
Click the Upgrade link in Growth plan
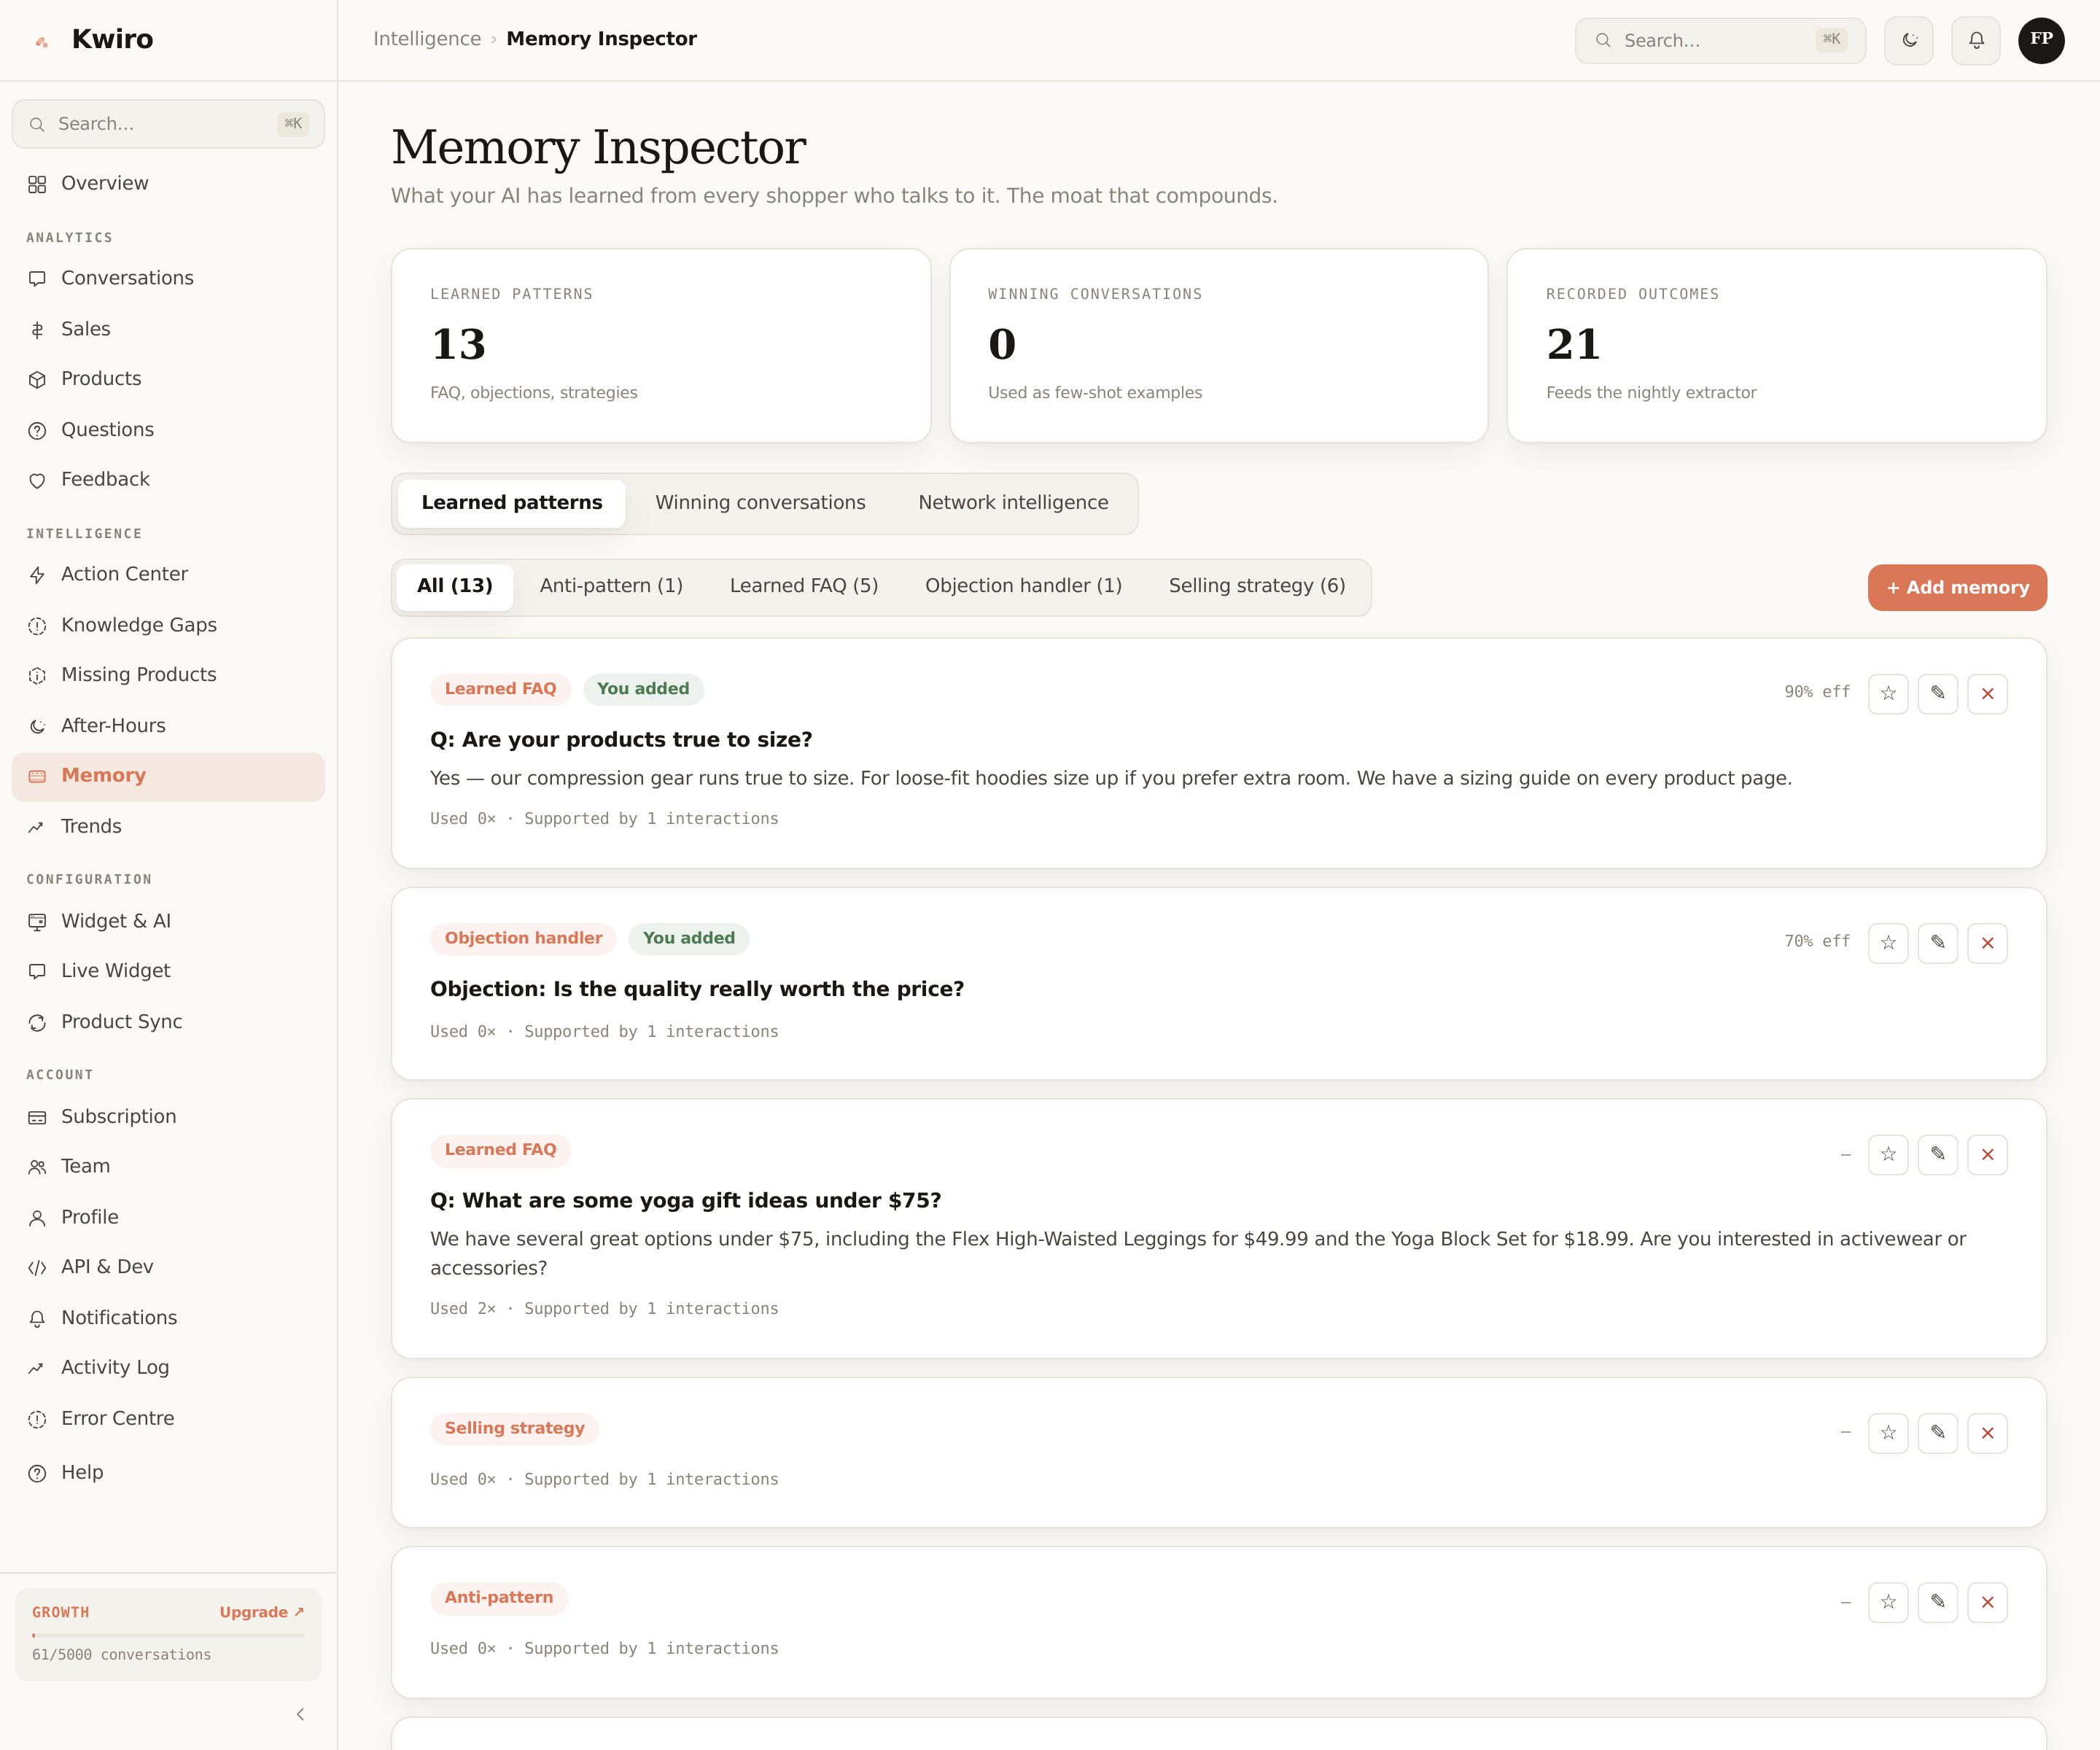pyautogui.click(x=262, y=1612)
